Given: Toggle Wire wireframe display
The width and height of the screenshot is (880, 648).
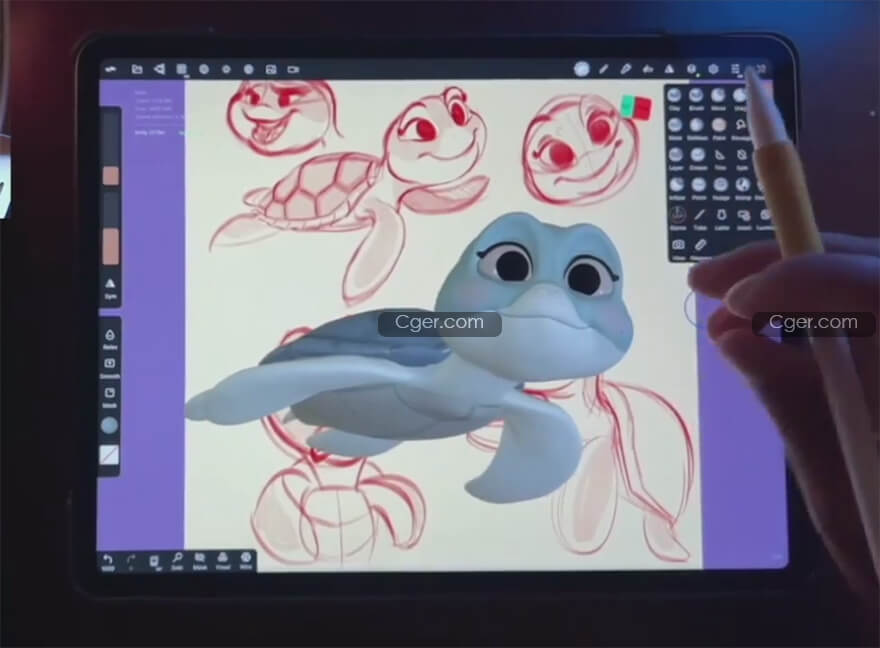Looking at the screenshot, I should 246,560.
